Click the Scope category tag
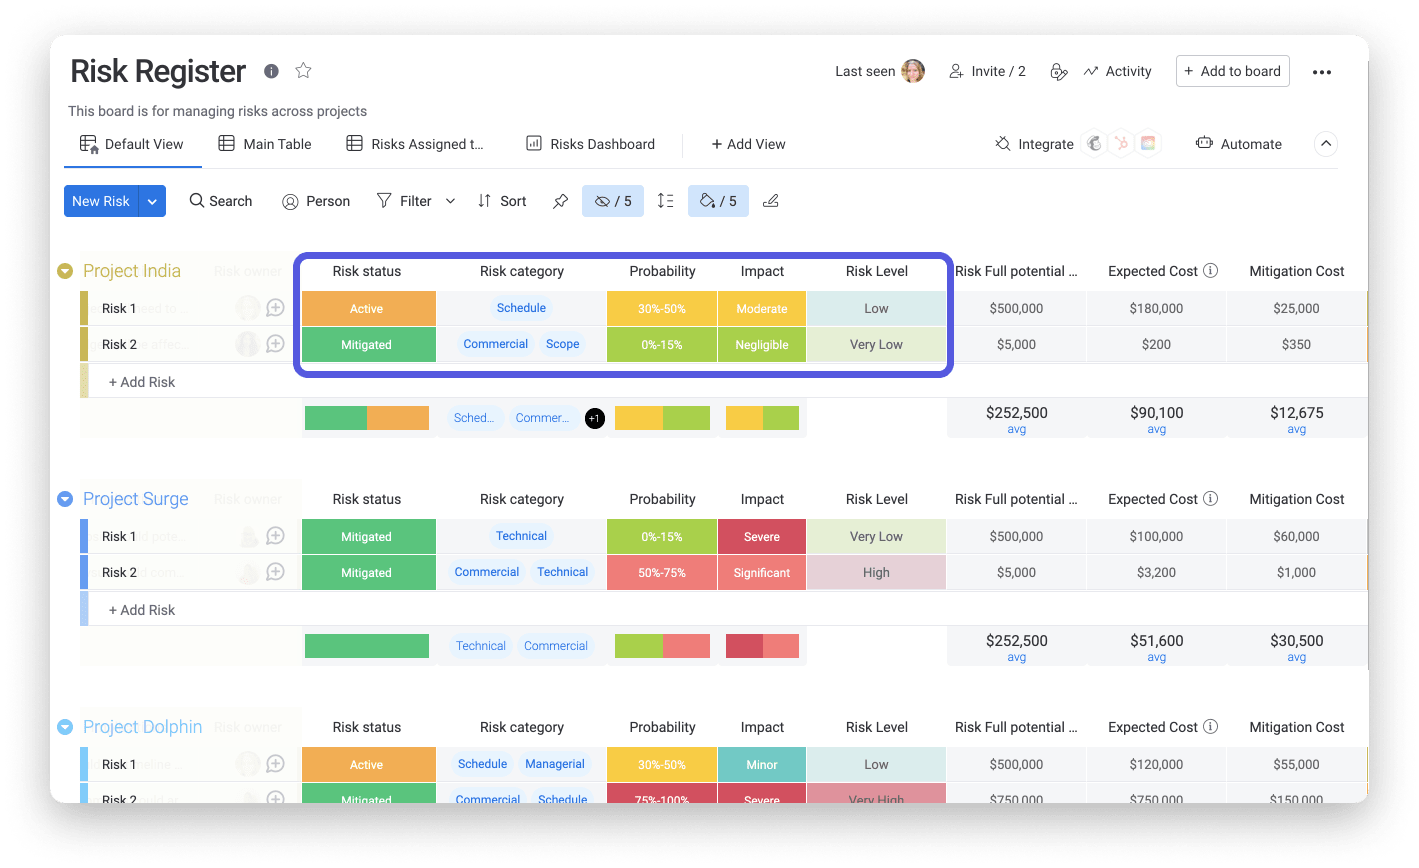The height and width of the screenshot is (868, 1419). 563,344
